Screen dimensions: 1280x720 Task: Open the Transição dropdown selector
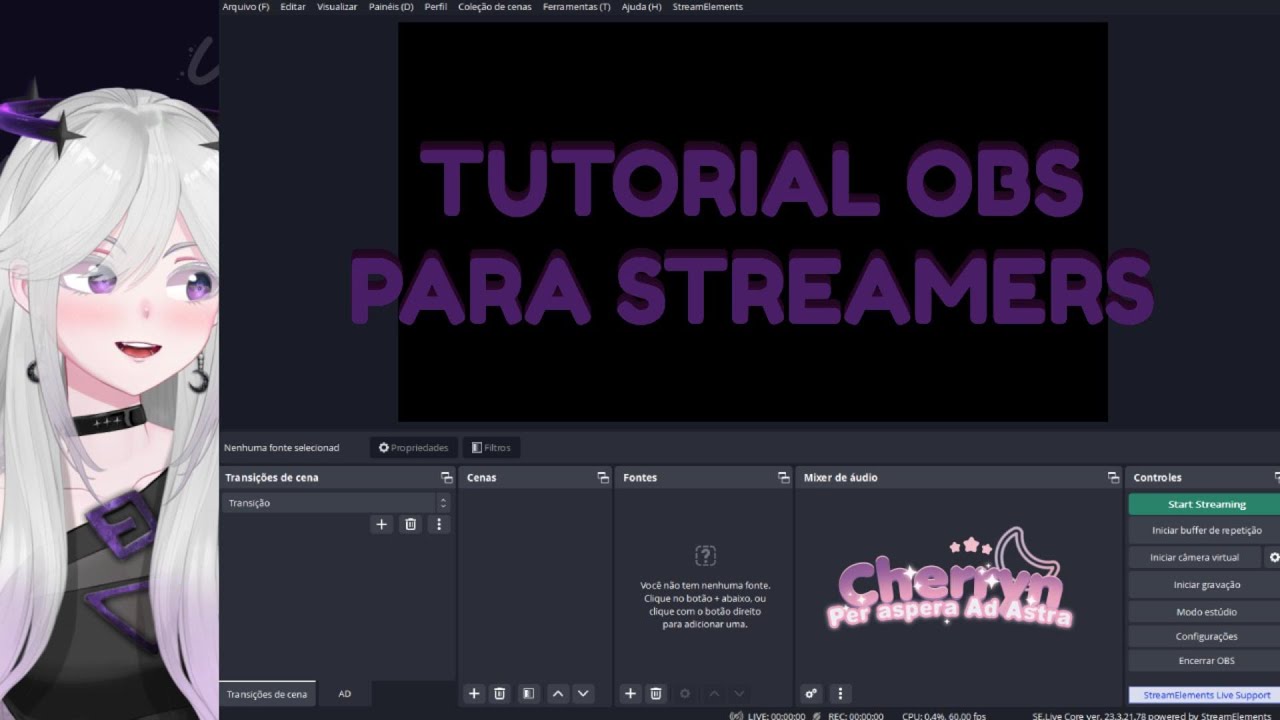click(x=337, y=502)
